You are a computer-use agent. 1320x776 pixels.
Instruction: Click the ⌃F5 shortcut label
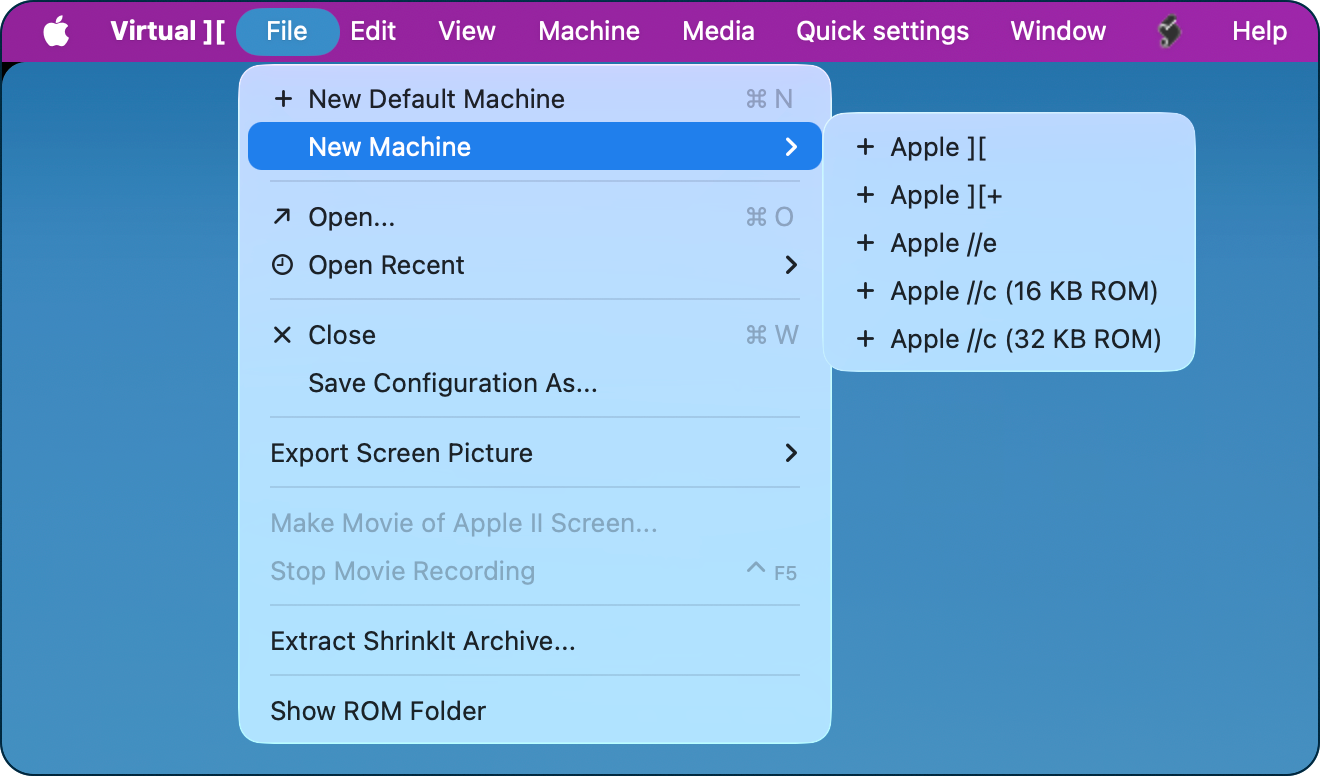pos(772,572)
